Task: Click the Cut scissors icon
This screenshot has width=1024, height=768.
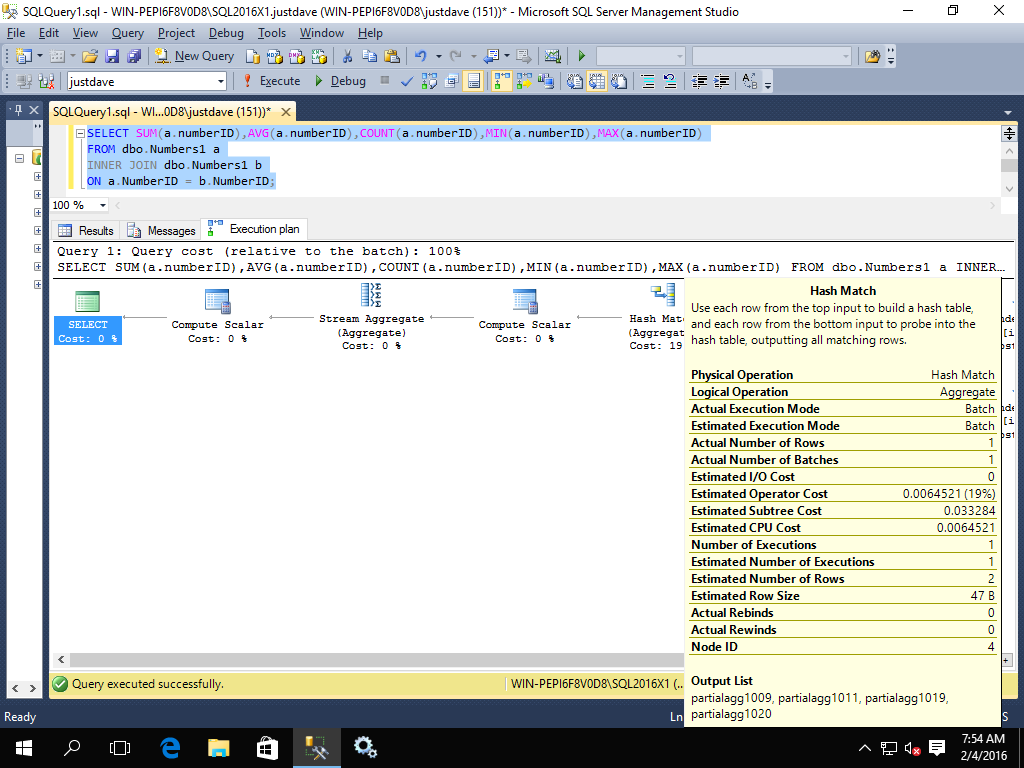Action: (x=347, y=56)
